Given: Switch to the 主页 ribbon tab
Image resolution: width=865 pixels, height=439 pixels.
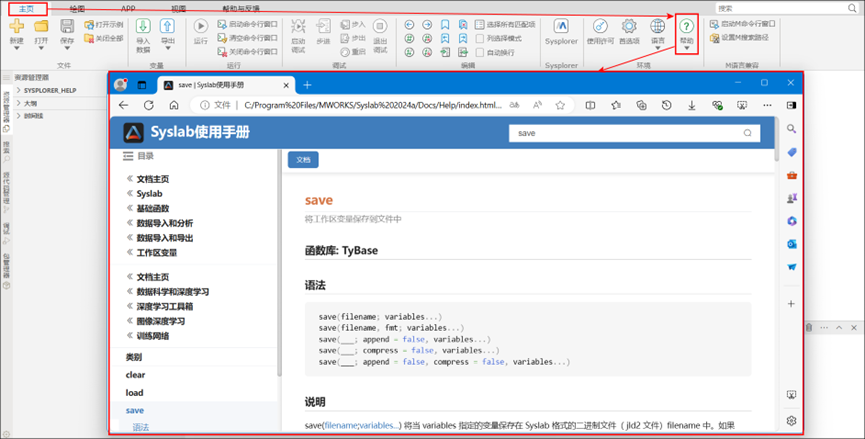Looking at the screenshot, I should click(x=26, y=9).
